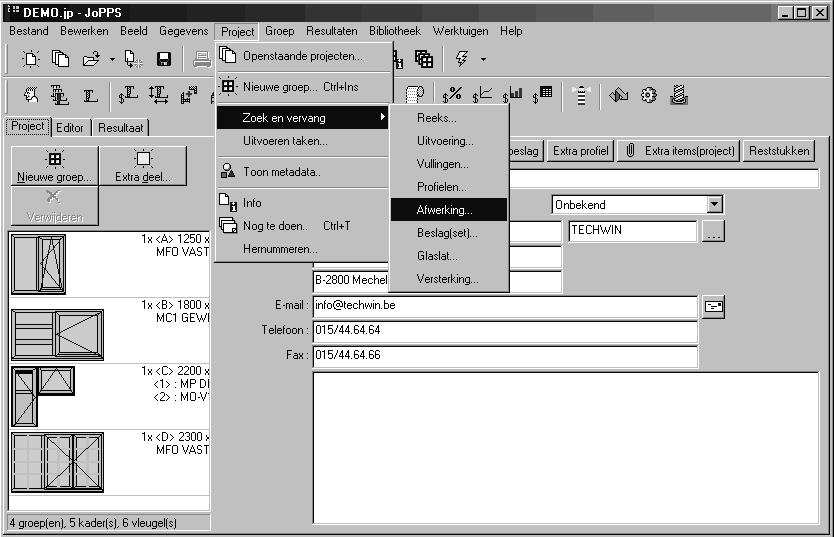Choose Nieuwe groep in Project menu

[303, 87]
